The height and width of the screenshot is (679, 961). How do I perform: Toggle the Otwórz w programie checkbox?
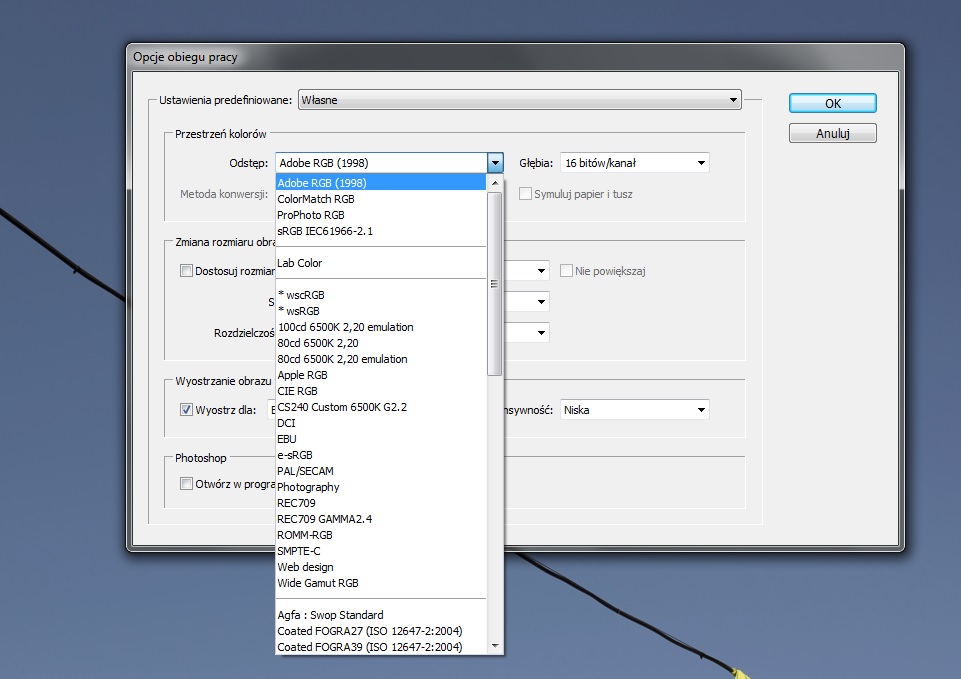(x=186, y=483)
